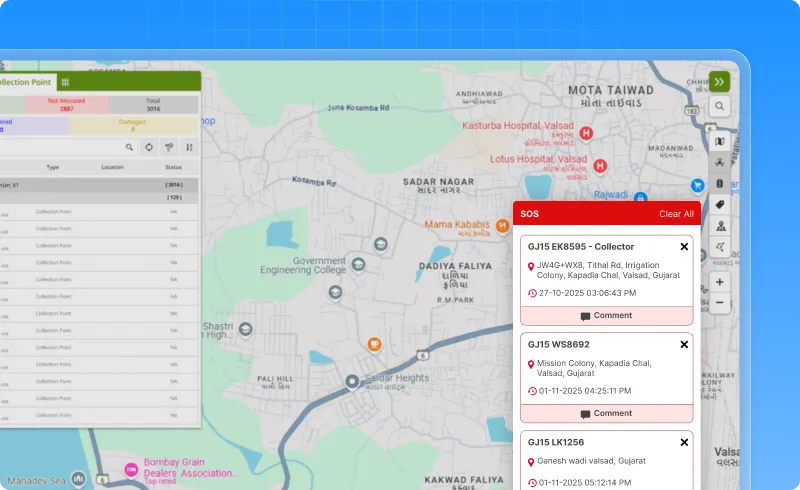
Task: Collapse the sidebar with the green double-chevron button
Action: click(x=719, y=82)
